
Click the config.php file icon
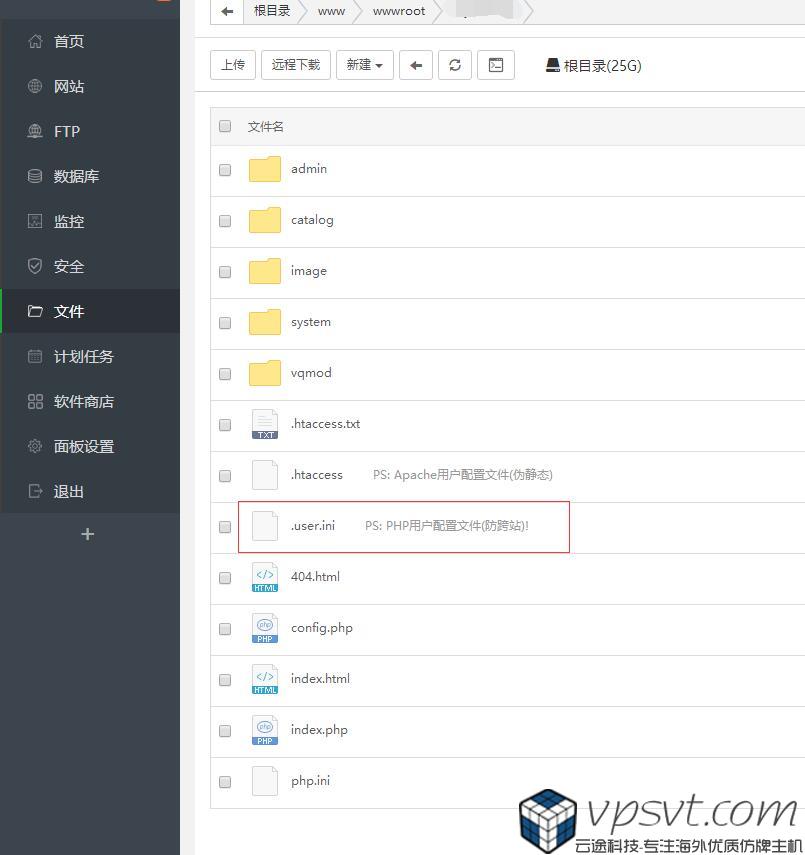pyautogui.click(x=265, y=628)
